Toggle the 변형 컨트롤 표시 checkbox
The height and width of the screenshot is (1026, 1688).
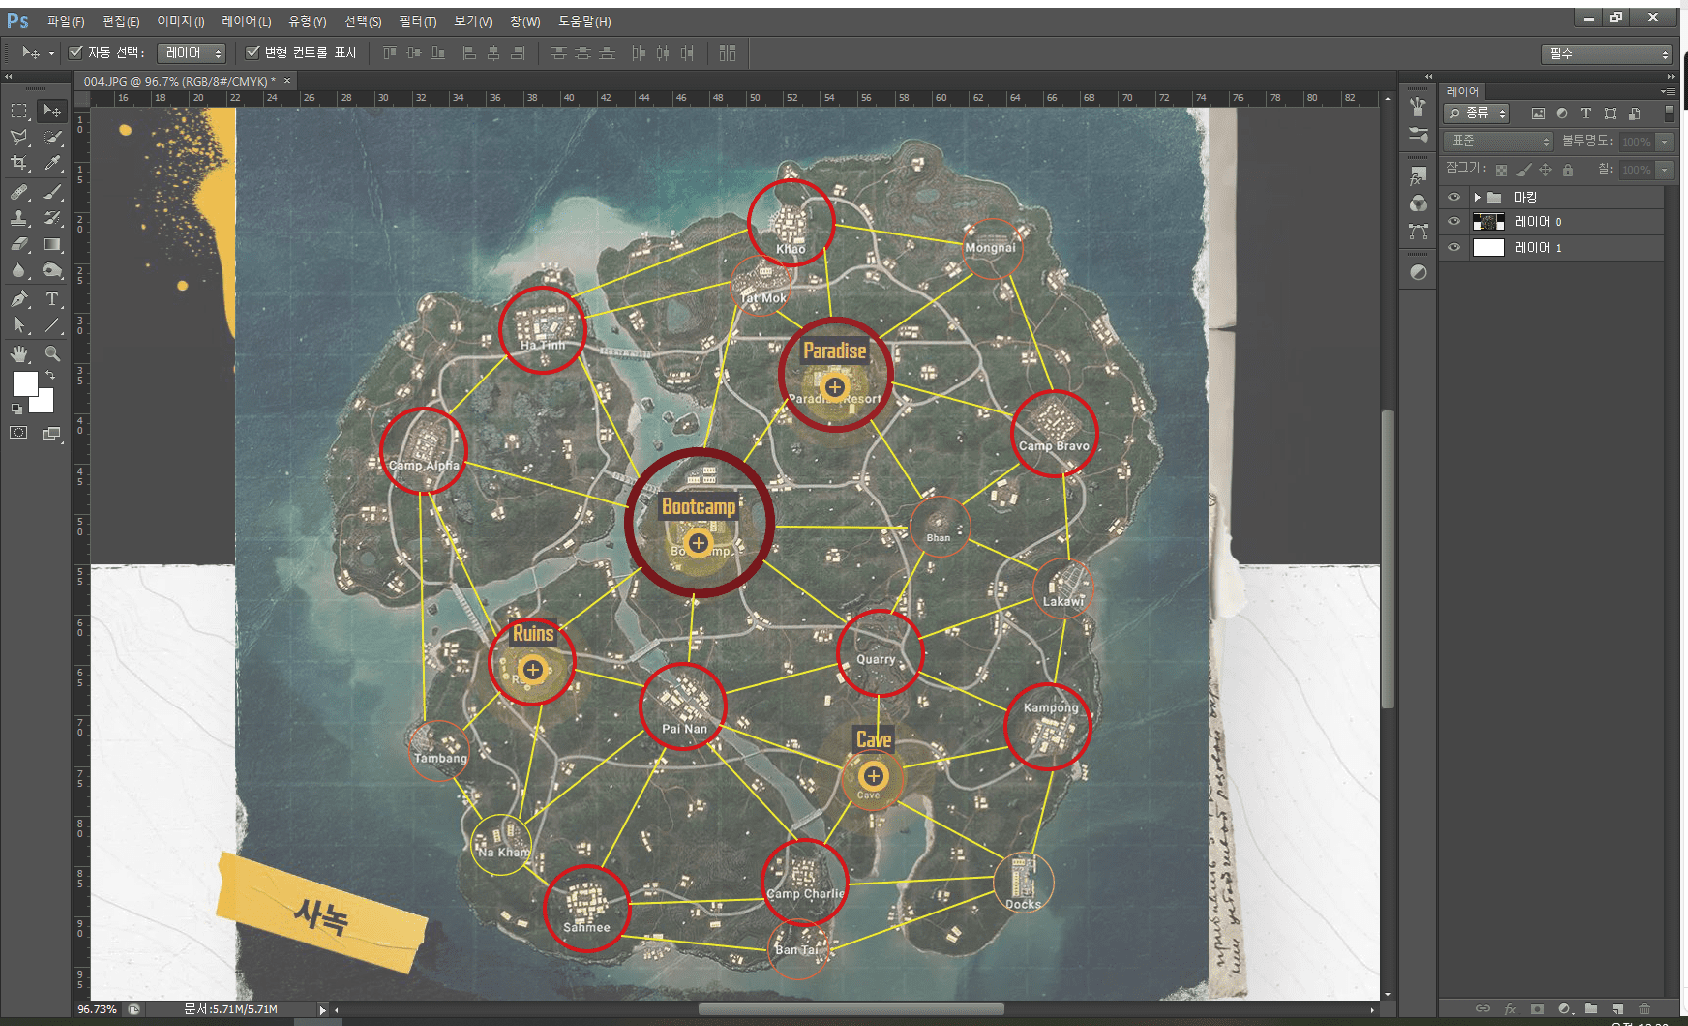click(x=252, y=52)
